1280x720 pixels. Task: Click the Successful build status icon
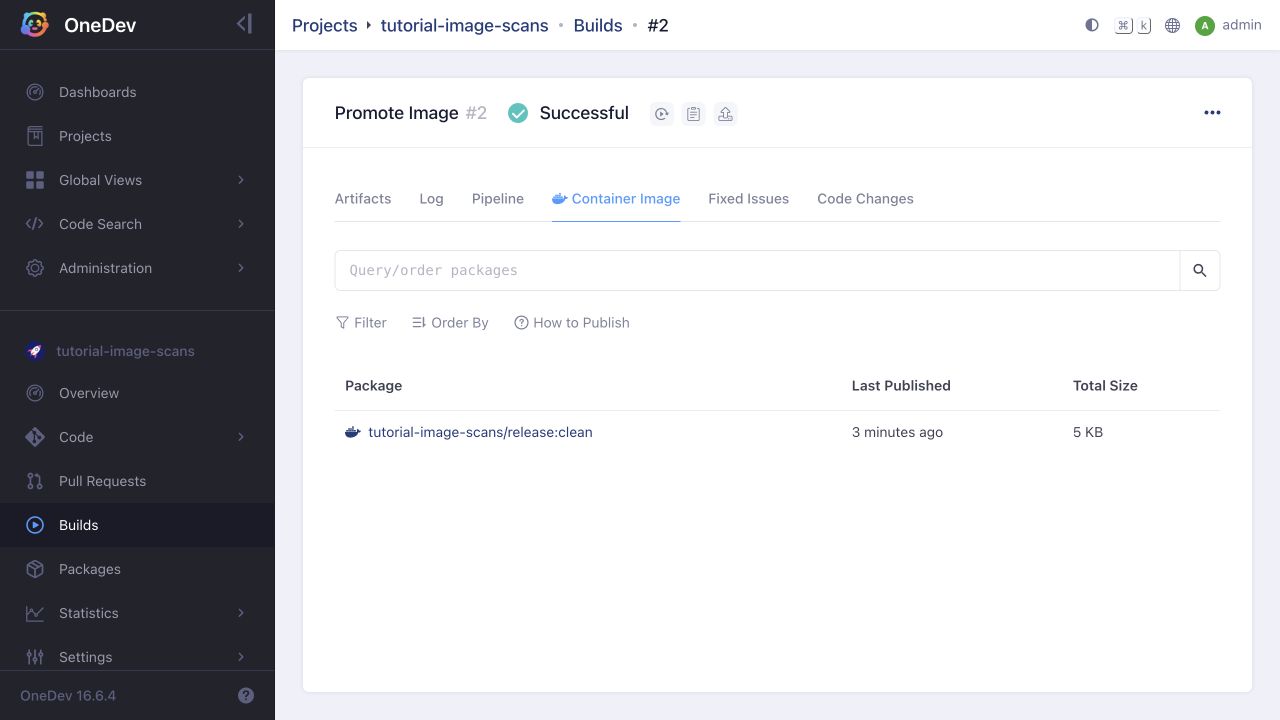point(518,113)
